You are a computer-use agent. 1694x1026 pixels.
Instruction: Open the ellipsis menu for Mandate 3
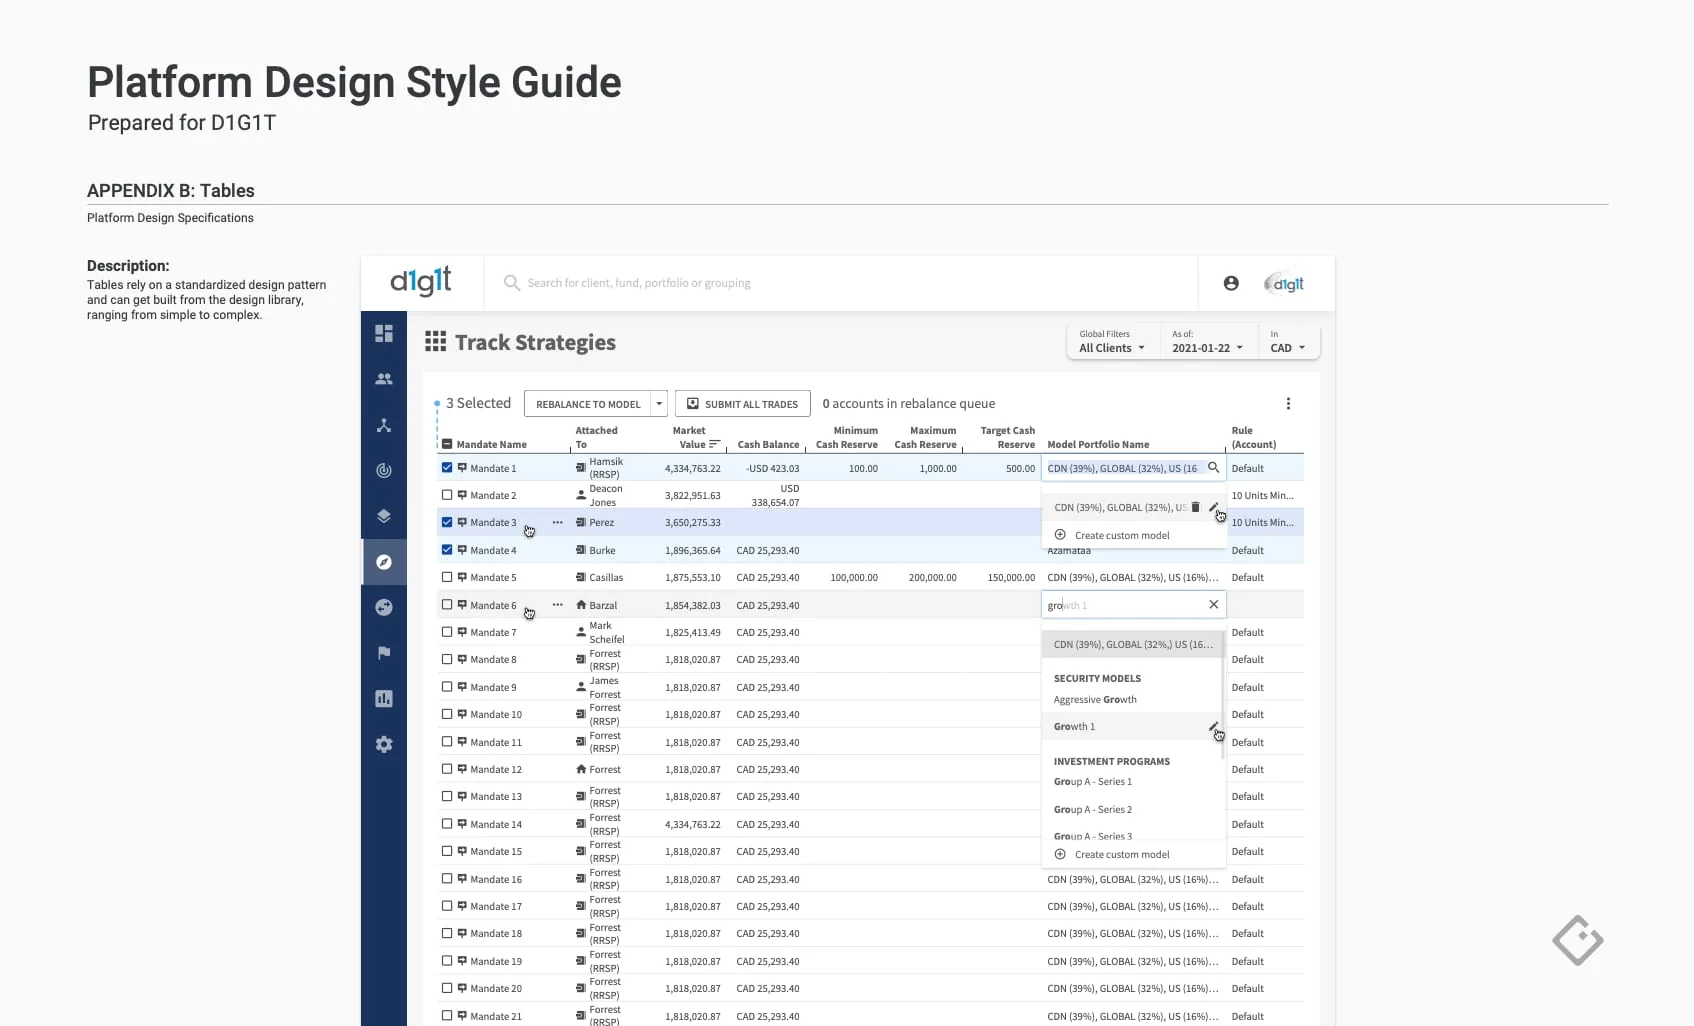tap(558, 522)
